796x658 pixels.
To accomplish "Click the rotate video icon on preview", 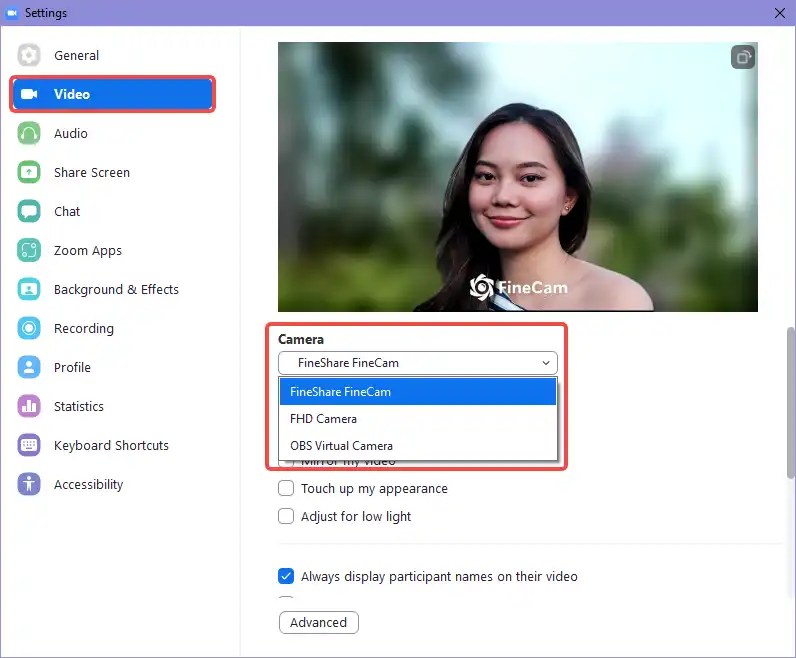I will [743, 57].
